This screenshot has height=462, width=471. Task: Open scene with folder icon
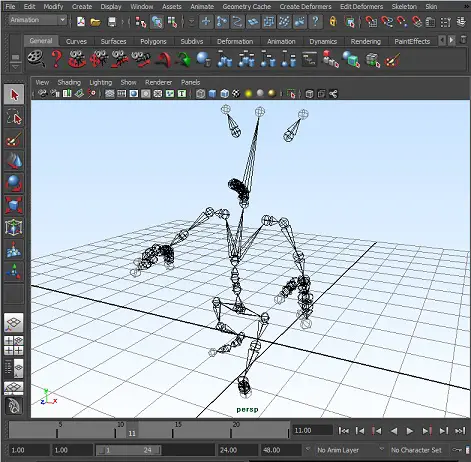[95, 22]
